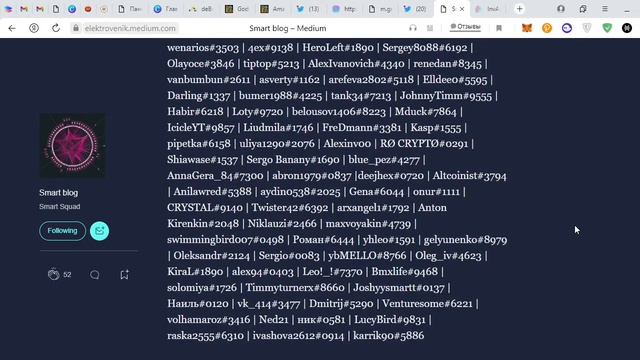Open the Smart blog author name link
This screenshot has width=640, height=360.
pyautogui.click(x=58, y=193)
